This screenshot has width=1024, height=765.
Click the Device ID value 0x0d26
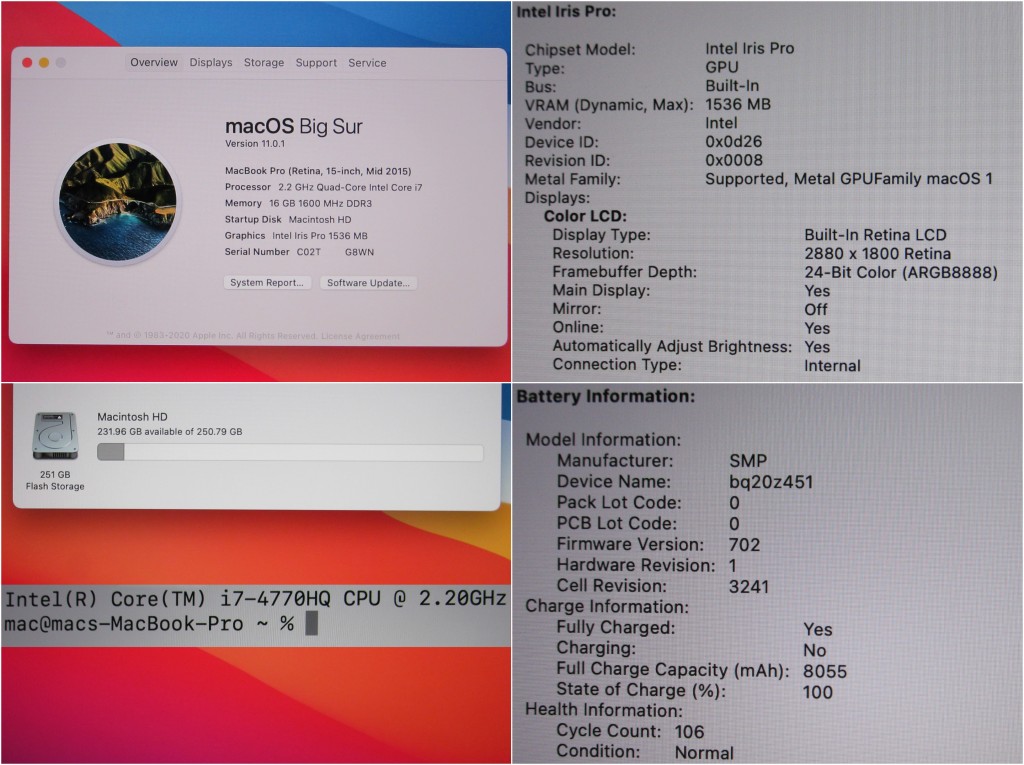(x=733, y=142)
